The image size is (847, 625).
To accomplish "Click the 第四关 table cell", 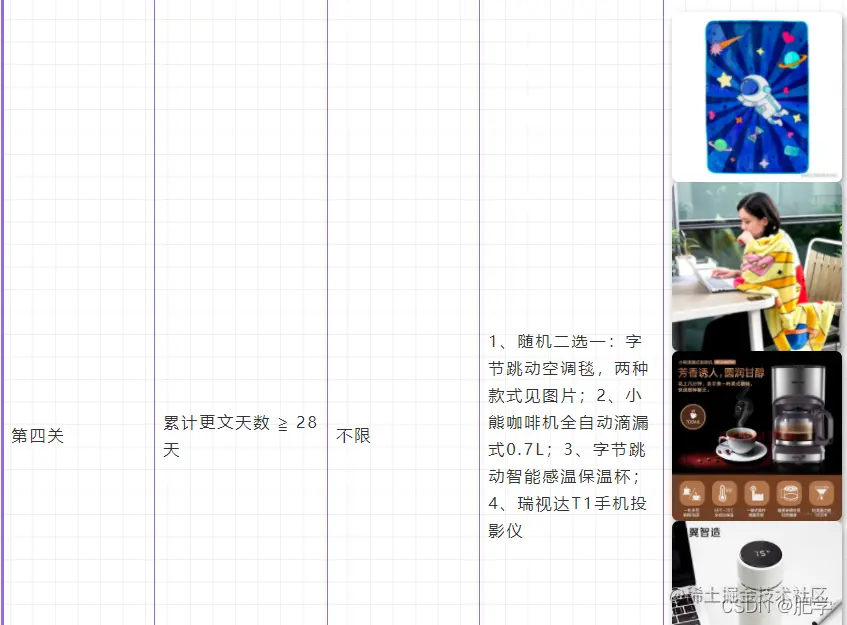I will 37,435.
